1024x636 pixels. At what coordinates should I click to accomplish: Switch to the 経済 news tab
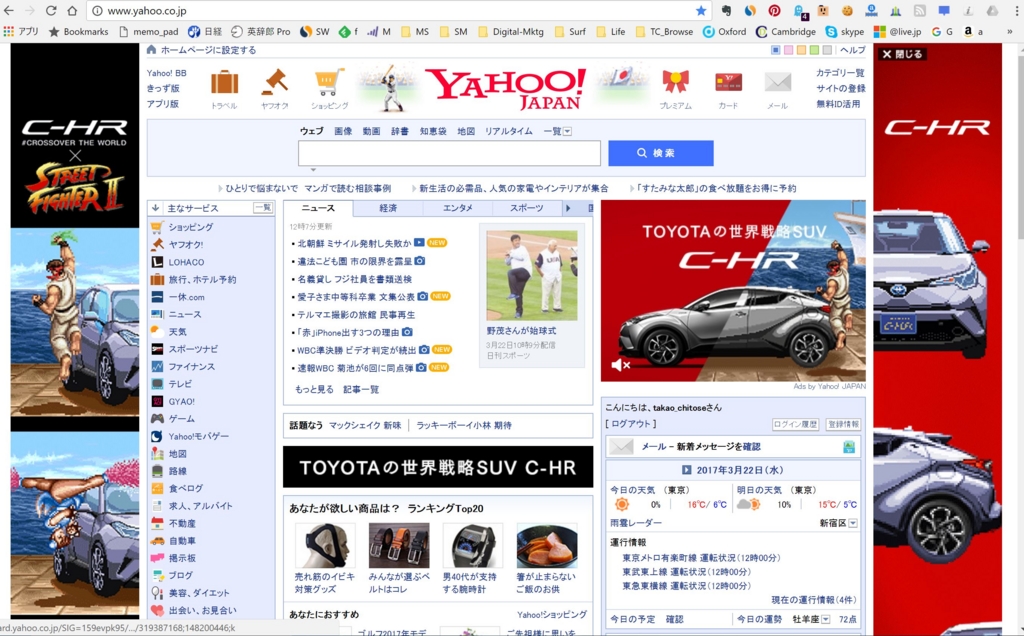[388, 208]
